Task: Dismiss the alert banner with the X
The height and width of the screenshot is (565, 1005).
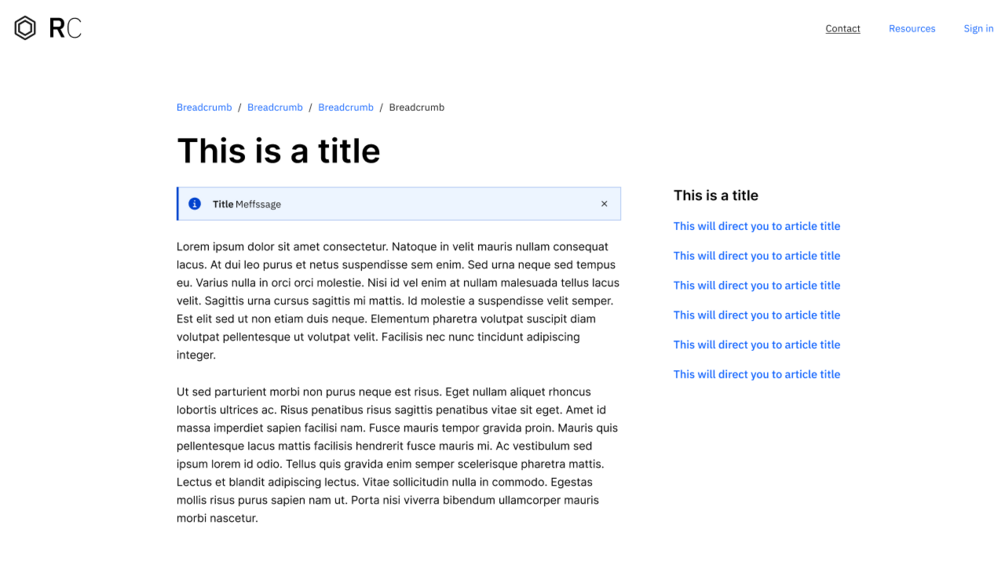Action: click(x=604, y=204)
